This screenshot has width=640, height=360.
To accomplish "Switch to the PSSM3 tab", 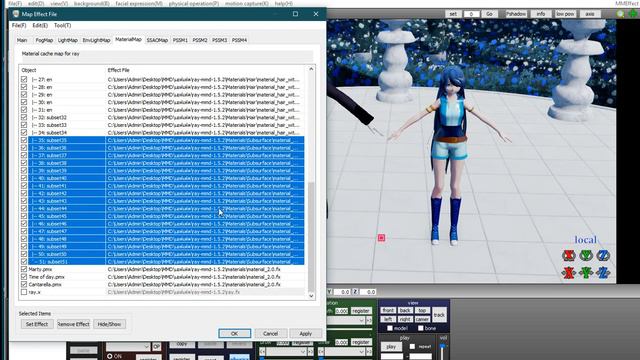I will [219, 40].
